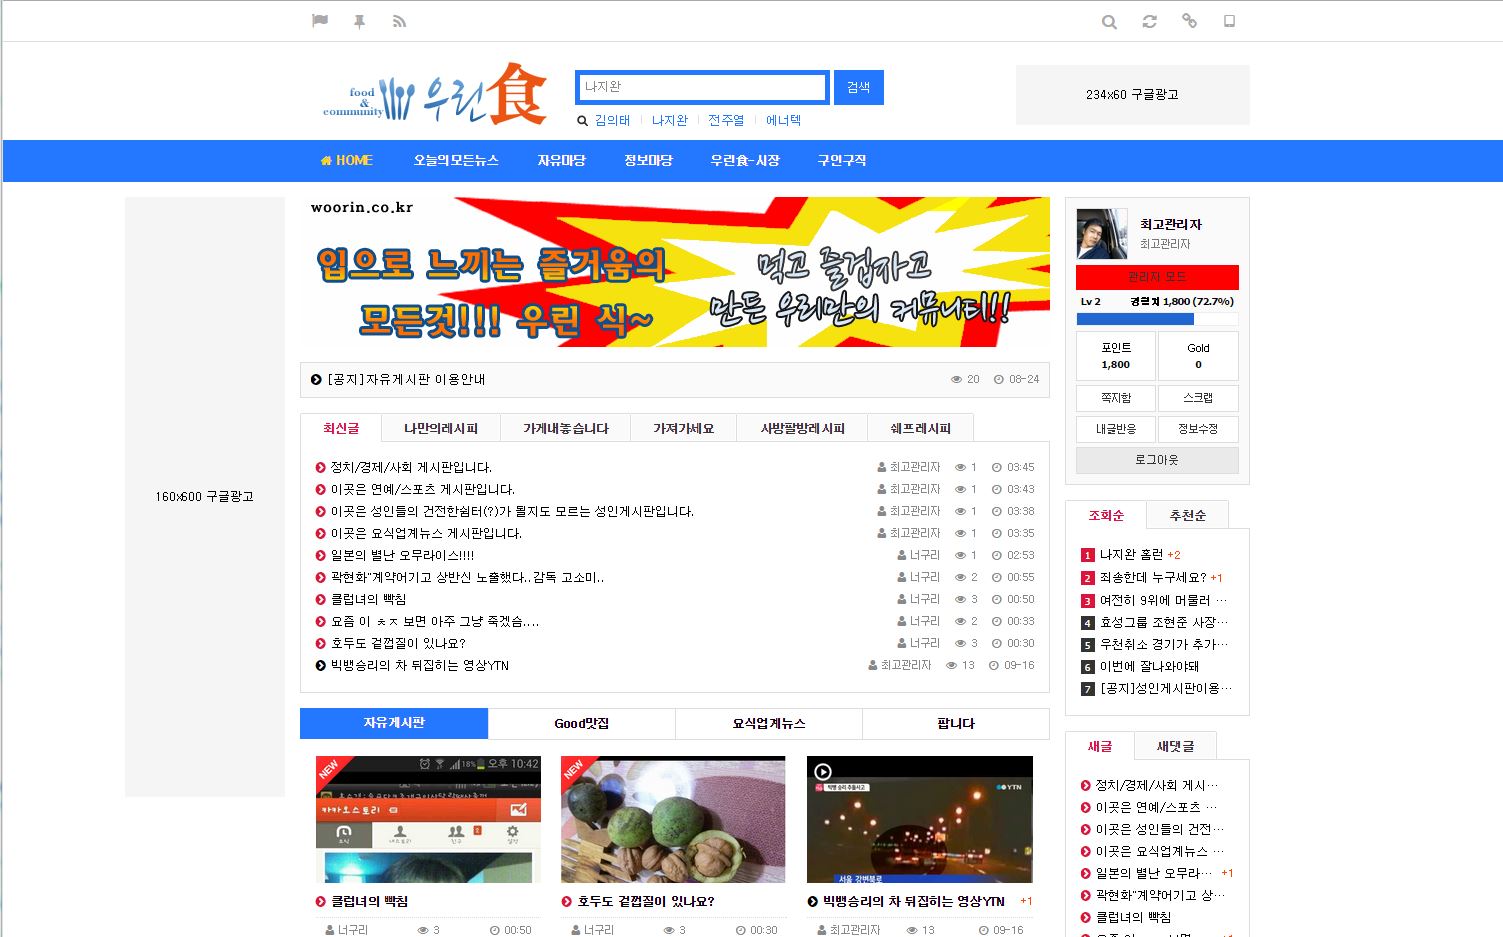Image resolution: width=1503 pixels, height=937 pixels.
Task: Click the 나지완 keyword link below search box
Action: click(x=669, y=120)
